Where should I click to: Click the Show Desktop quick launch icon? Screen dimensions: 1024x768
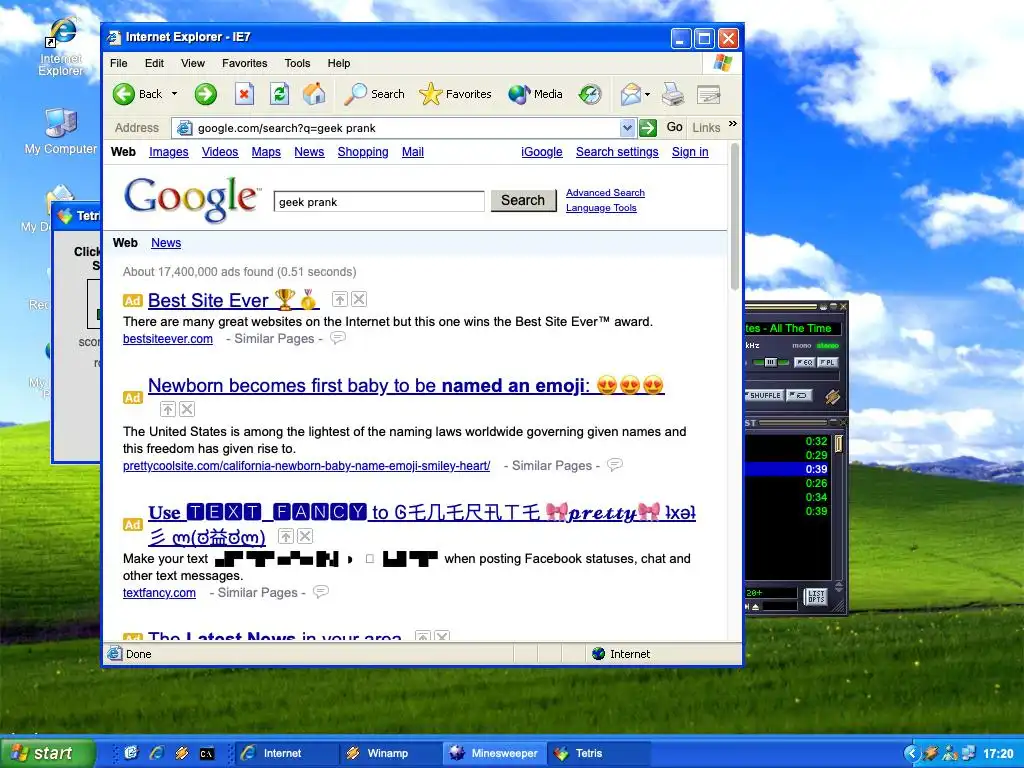(131, 753)
